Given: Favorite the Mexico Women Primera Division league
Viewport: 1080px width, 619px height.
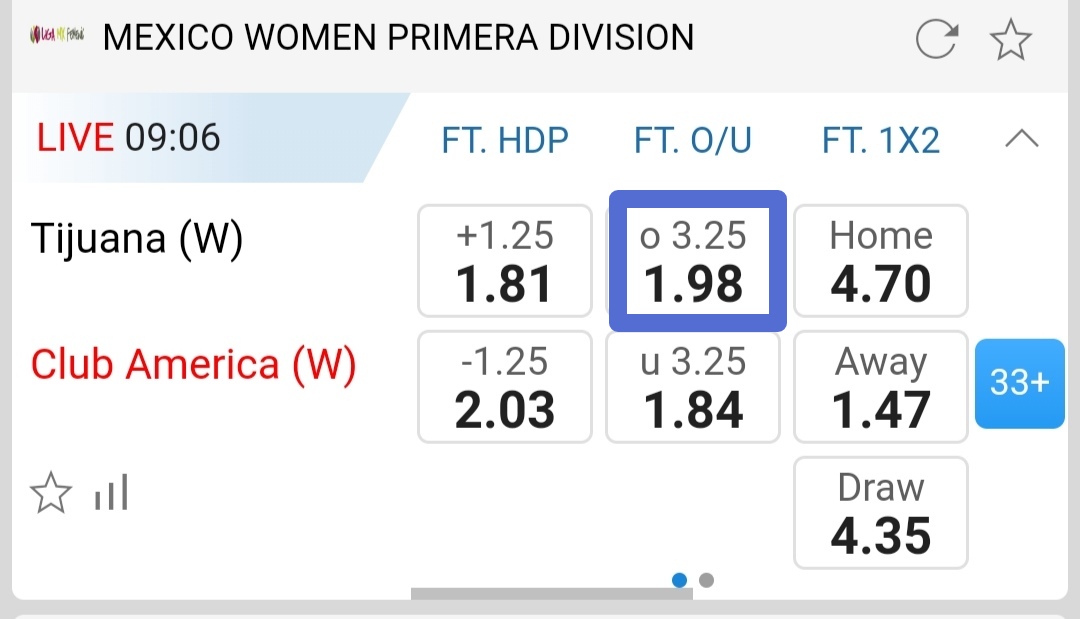Looking at the screenshot, I should 1010,40.
